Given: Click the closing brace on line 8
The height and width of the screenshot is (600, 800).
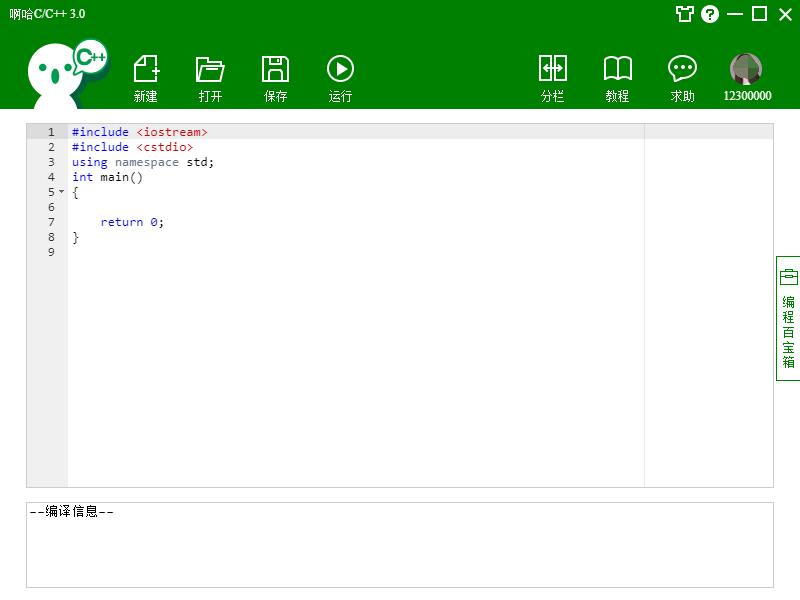Looking at the screenshot, I should click(76, 237).
